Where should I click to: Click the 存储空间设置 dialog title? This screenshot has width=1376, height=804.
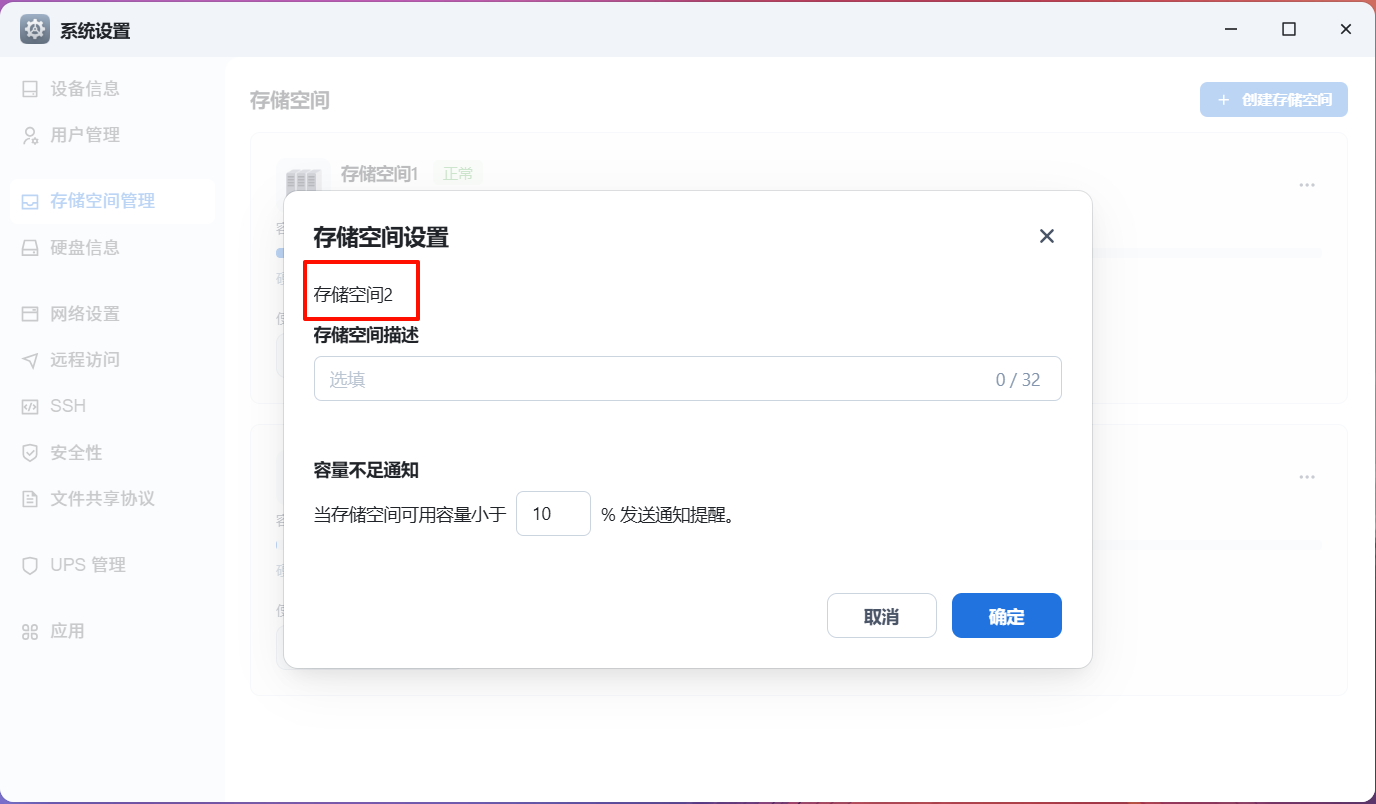[381, 237]
